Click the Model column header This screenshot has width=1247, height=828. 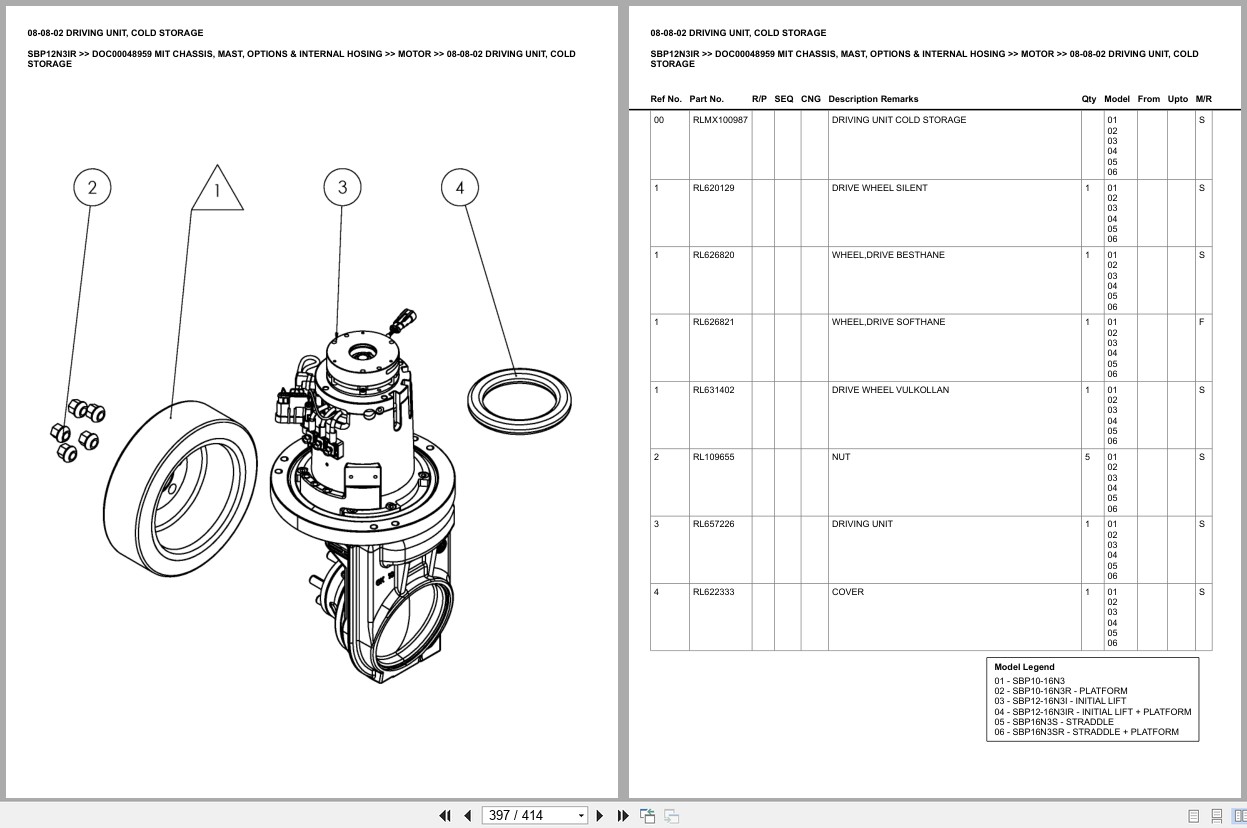(1117, 99)
